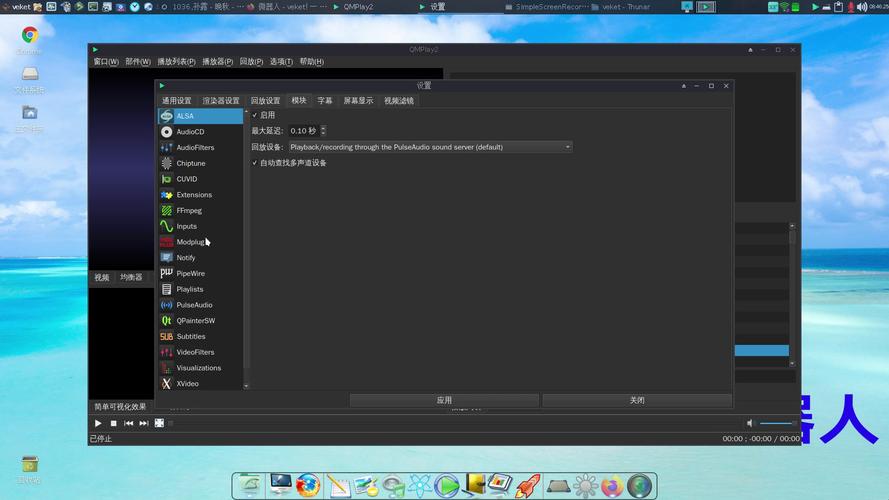Image resolution: width=889 pixels, height=500 pixels.
Task: Select the Chiptune module
Action: click(201, 163)
